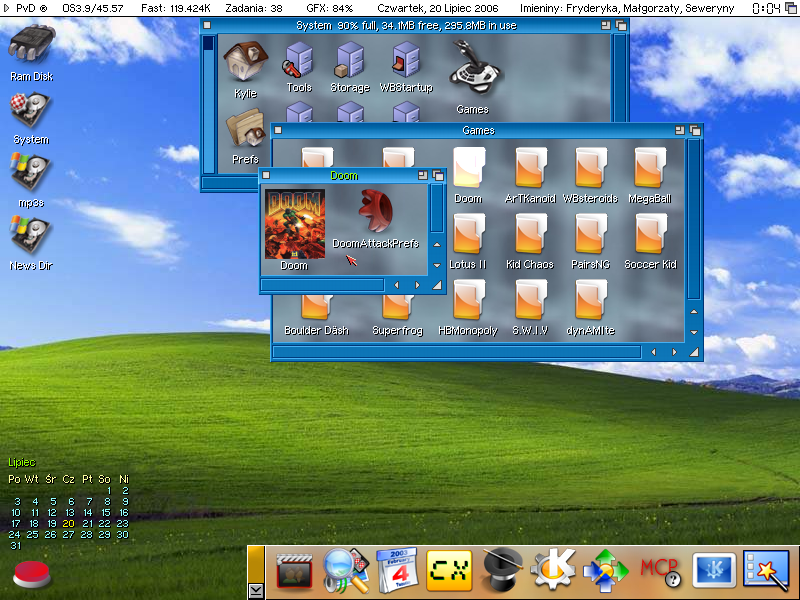Image resolution: width=800 pixels, height=600 pixels.
Task: Launch the magic wand window dock icon
Action: 766,571
